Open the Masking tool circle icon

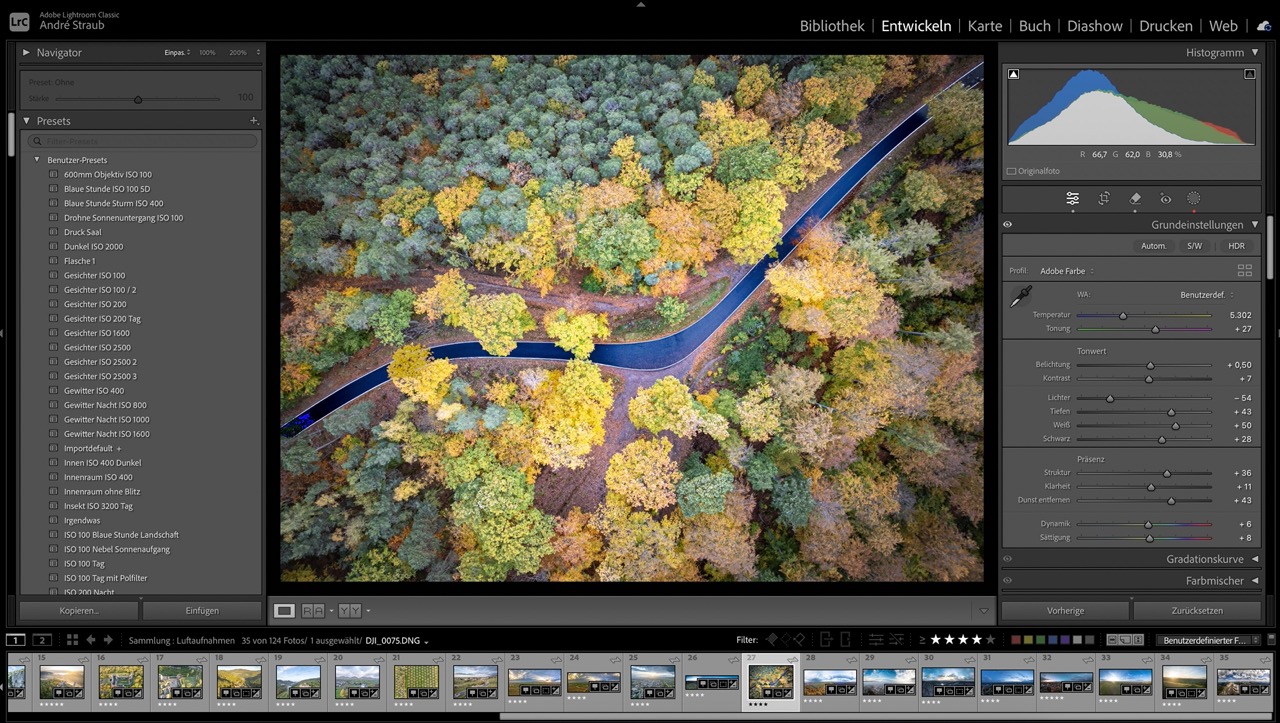(1193, 199)
